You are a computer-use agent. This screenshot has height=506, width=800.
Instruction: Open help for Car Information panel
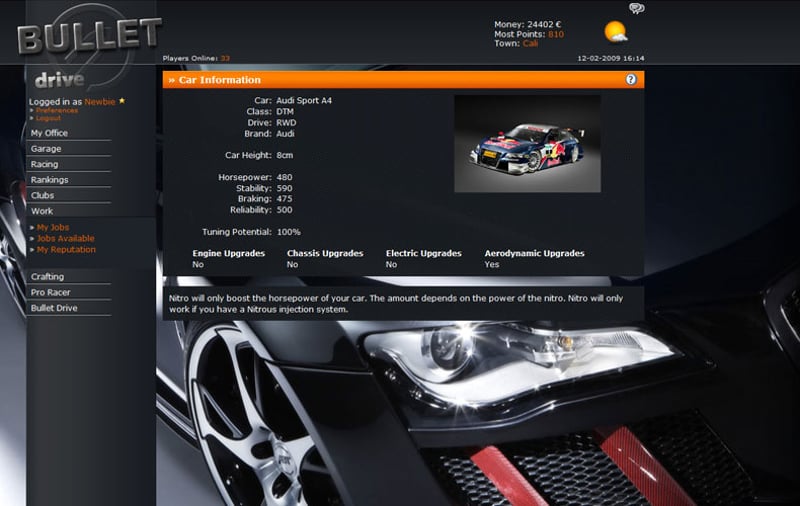[x=631, y=80]
